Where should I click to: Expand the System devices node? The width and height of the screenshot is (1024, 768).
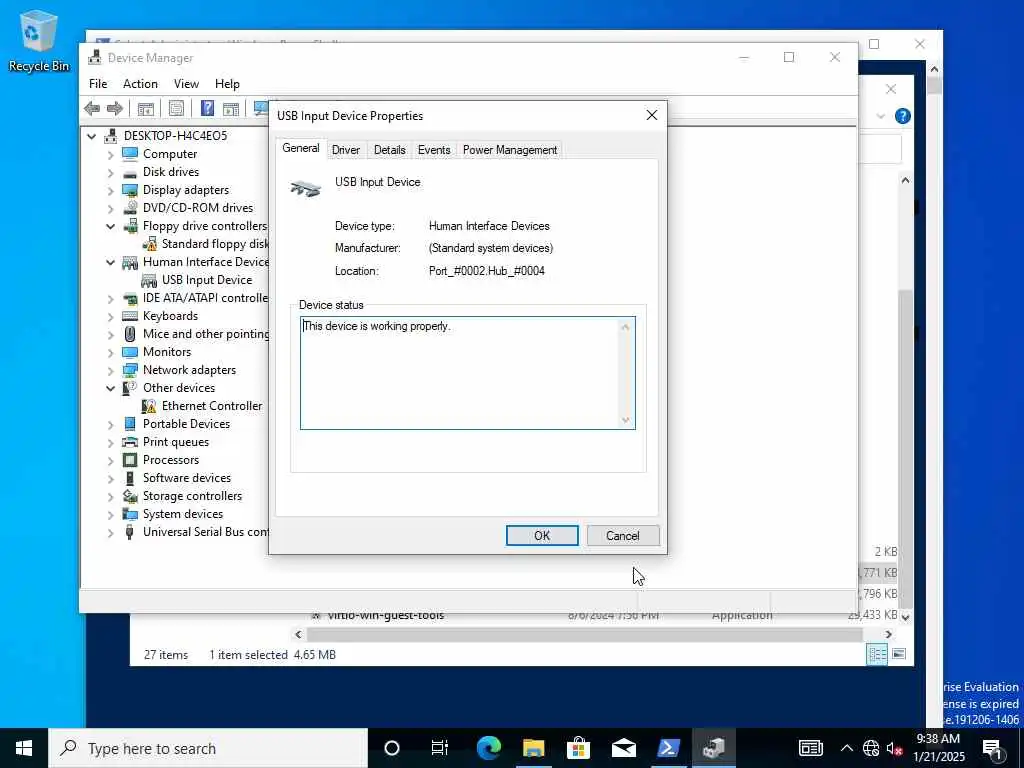pos(111,515)
